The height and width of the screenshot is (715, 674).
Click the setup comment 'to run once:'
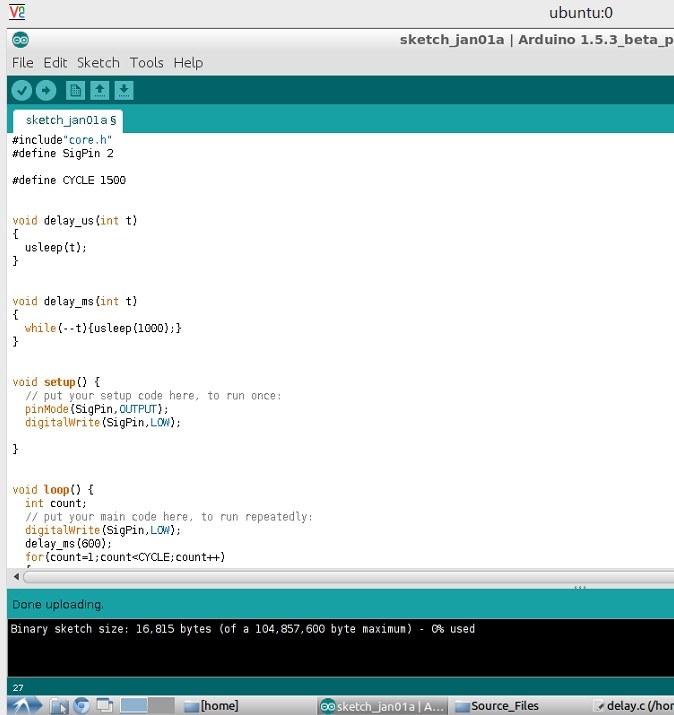click(244, 395)
